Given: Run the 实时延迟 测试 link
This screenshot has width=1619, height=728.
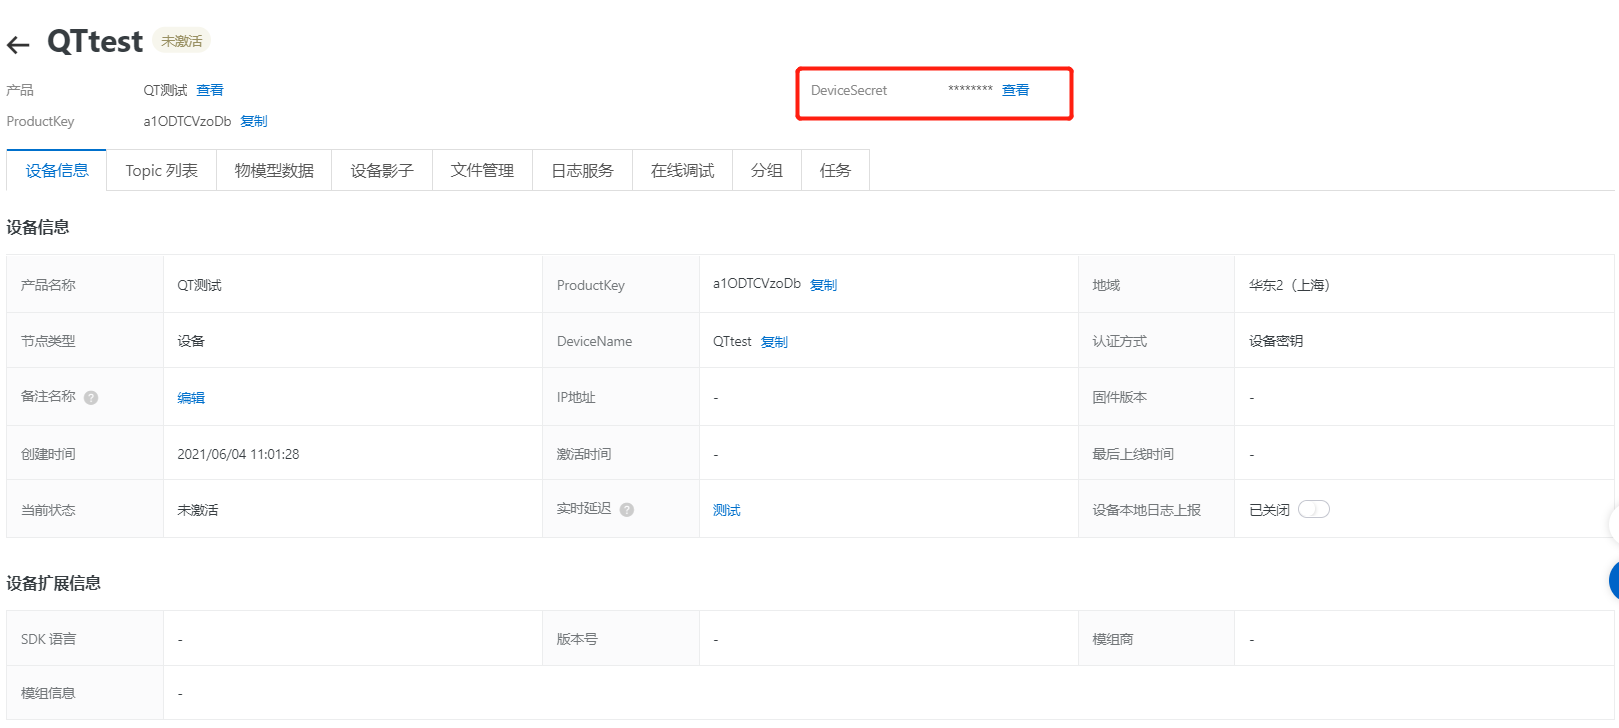Looking at the screenshot, I should pos(727,510).
